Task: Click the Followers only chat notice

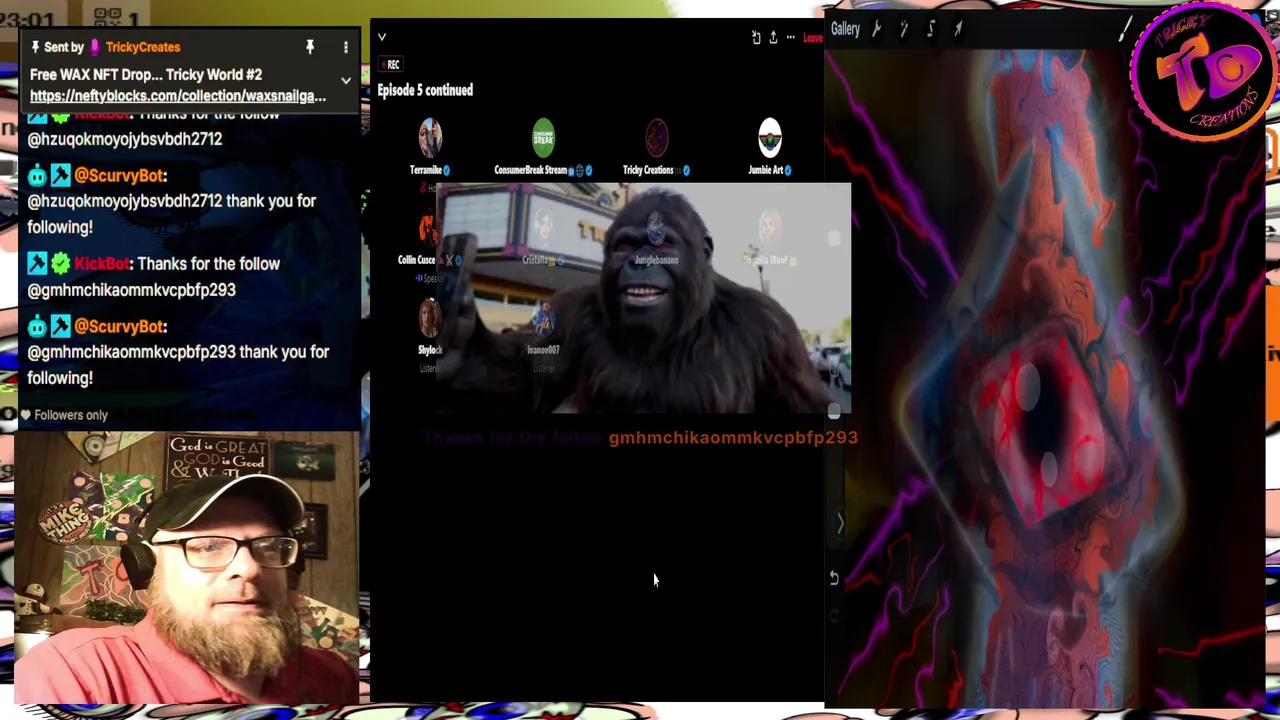Action: click(x=64, y=415)
